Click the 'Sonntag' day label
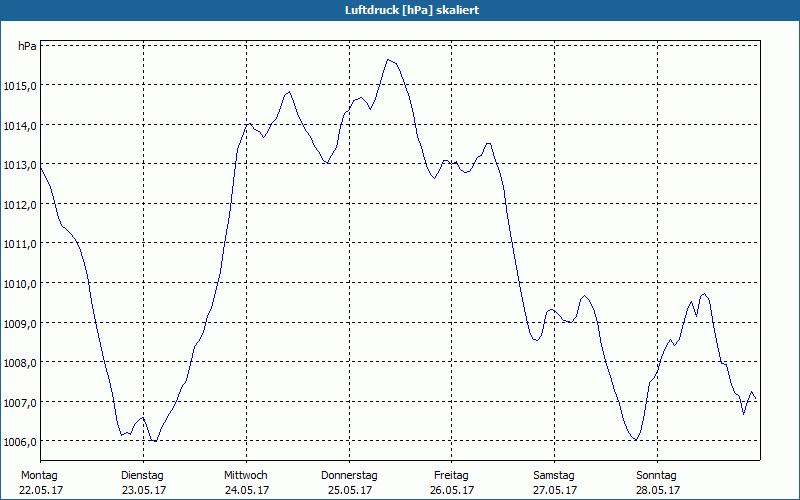 657,476
